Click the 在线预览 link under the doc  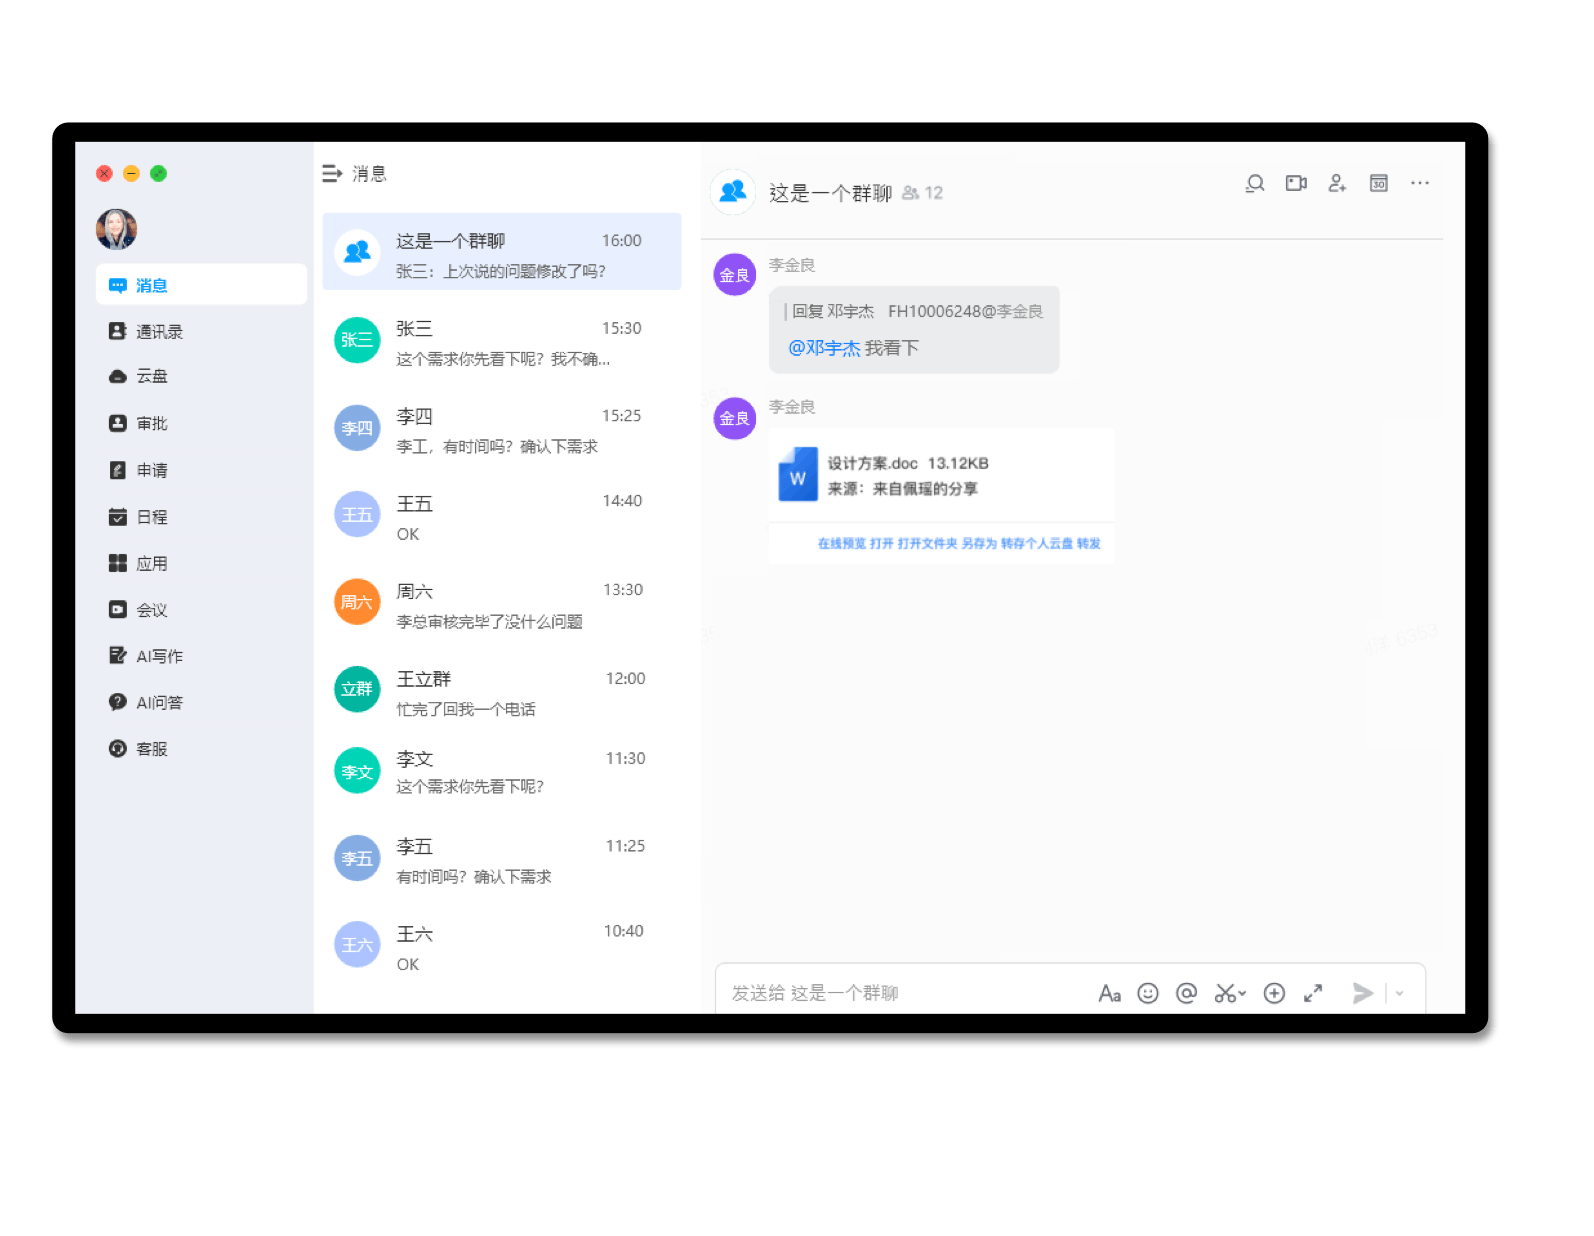pyautogui.click(x=841, y=544)
